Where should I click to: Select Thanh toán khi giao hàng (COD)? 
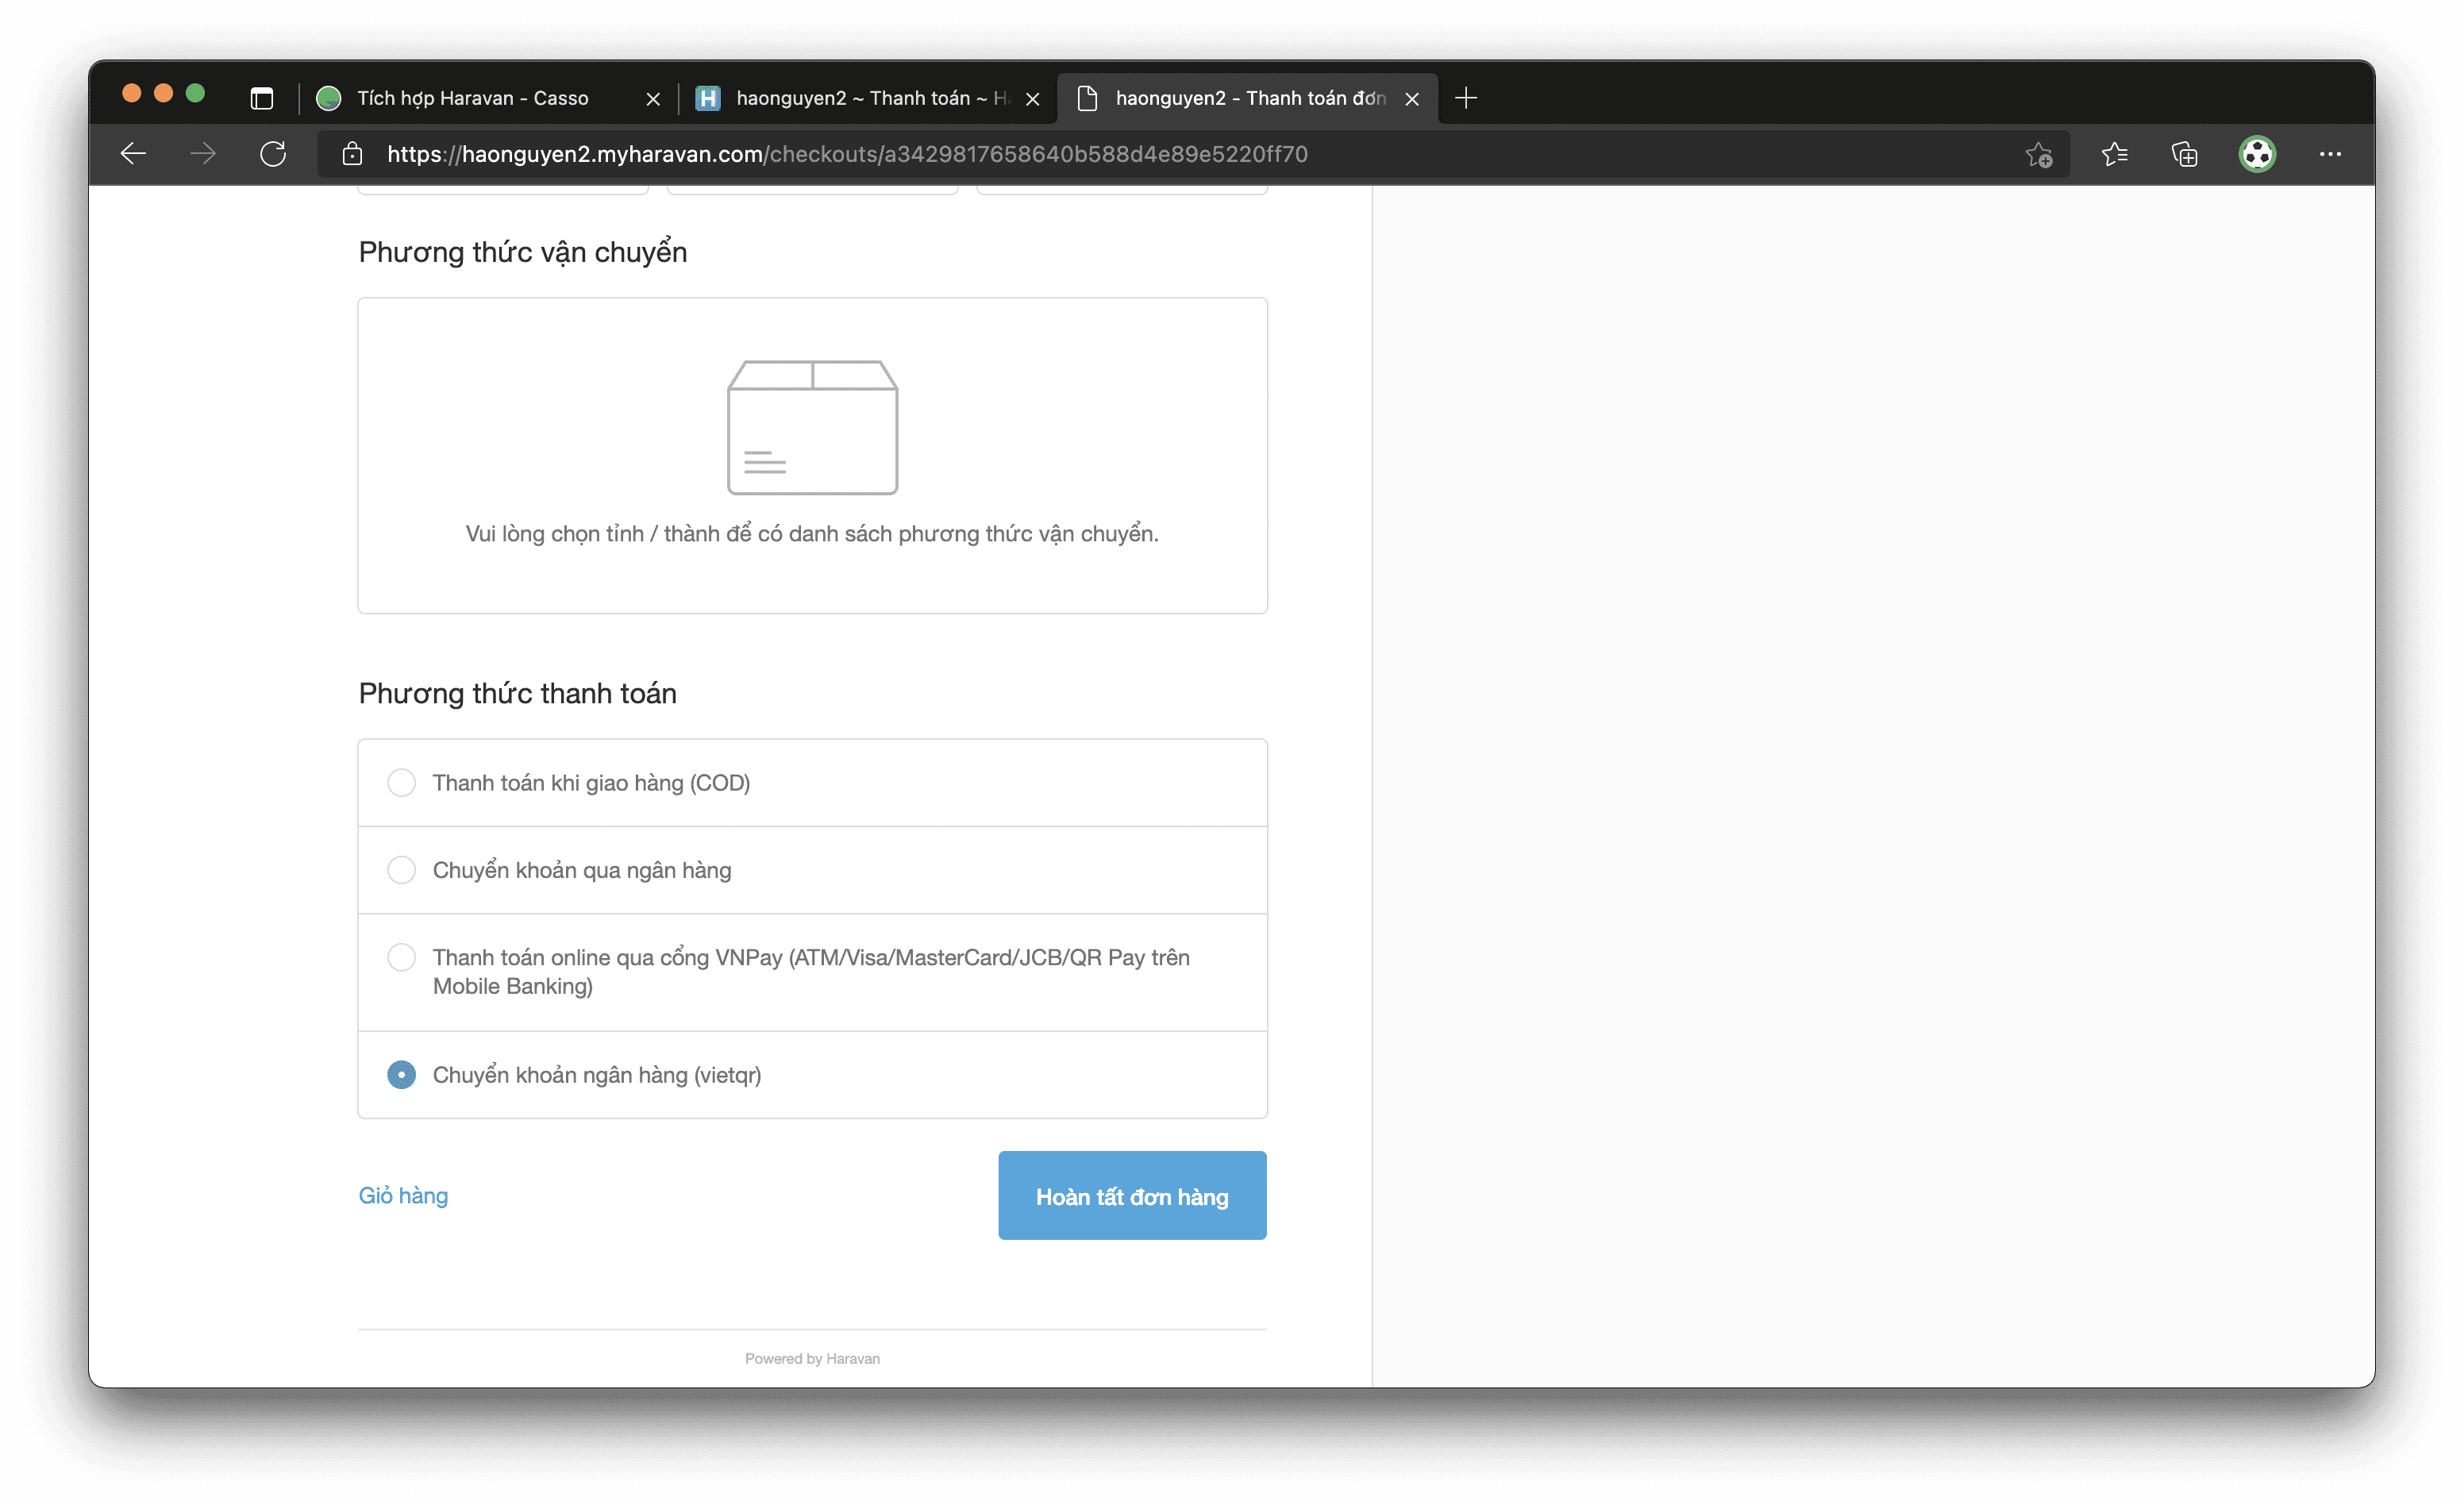(x=812, y=783)
